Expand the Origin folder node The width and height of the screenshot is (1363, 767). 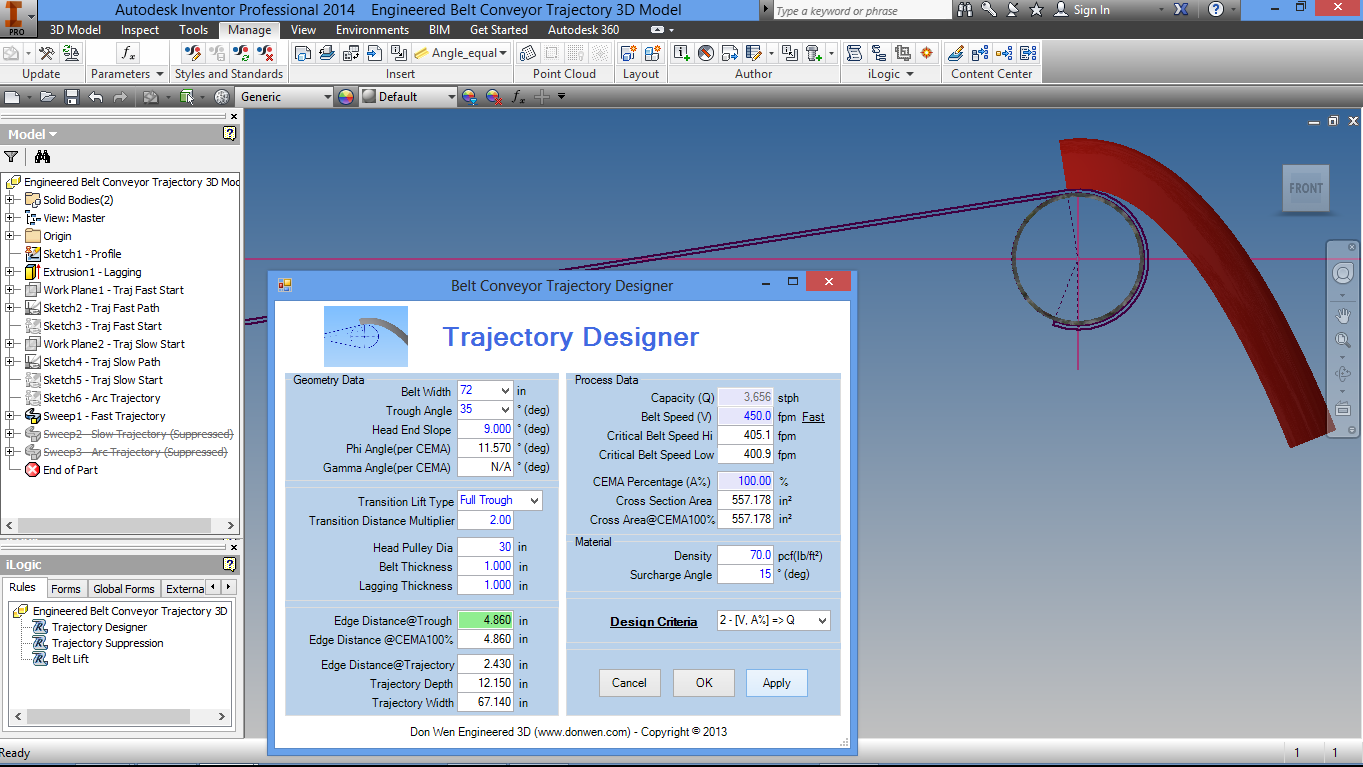[10, 236]
